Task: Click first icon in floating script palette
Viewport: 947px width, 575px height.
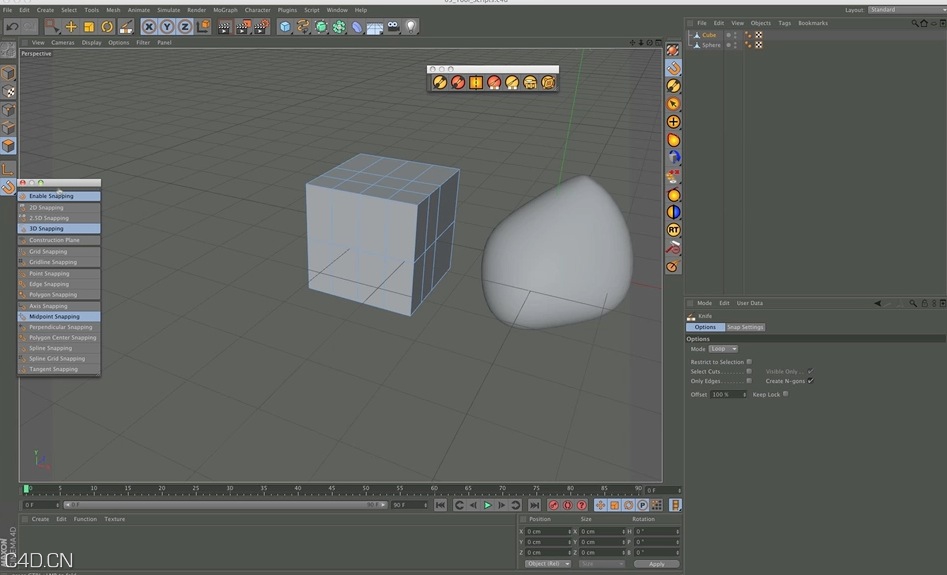Action: (x=440, y=82)
